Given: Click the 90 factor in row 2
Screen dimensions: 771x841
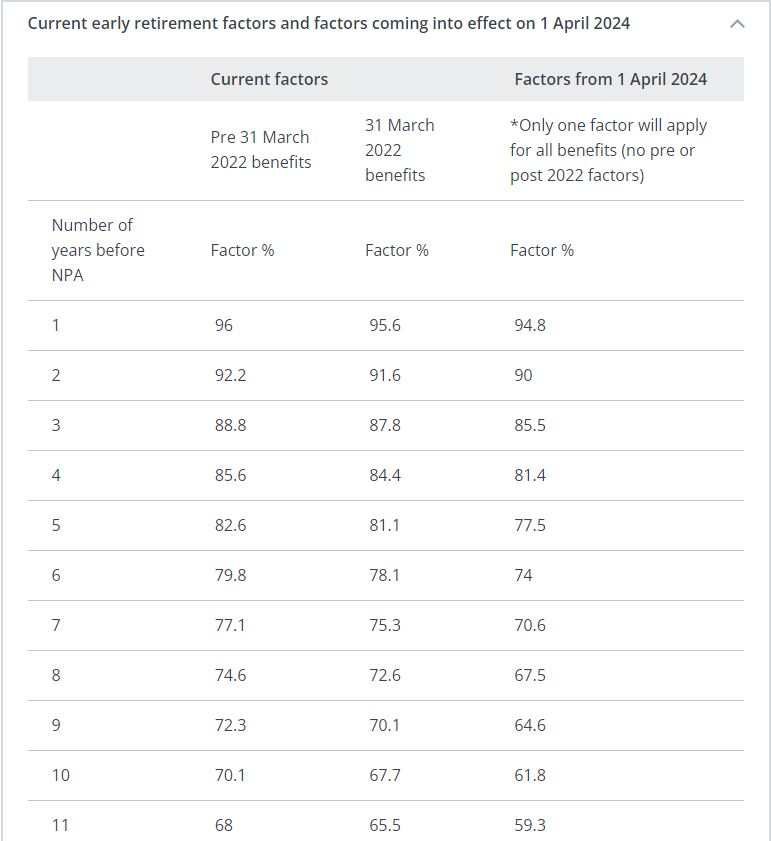Looking at the screenshot, I should [x=524, y=375].
